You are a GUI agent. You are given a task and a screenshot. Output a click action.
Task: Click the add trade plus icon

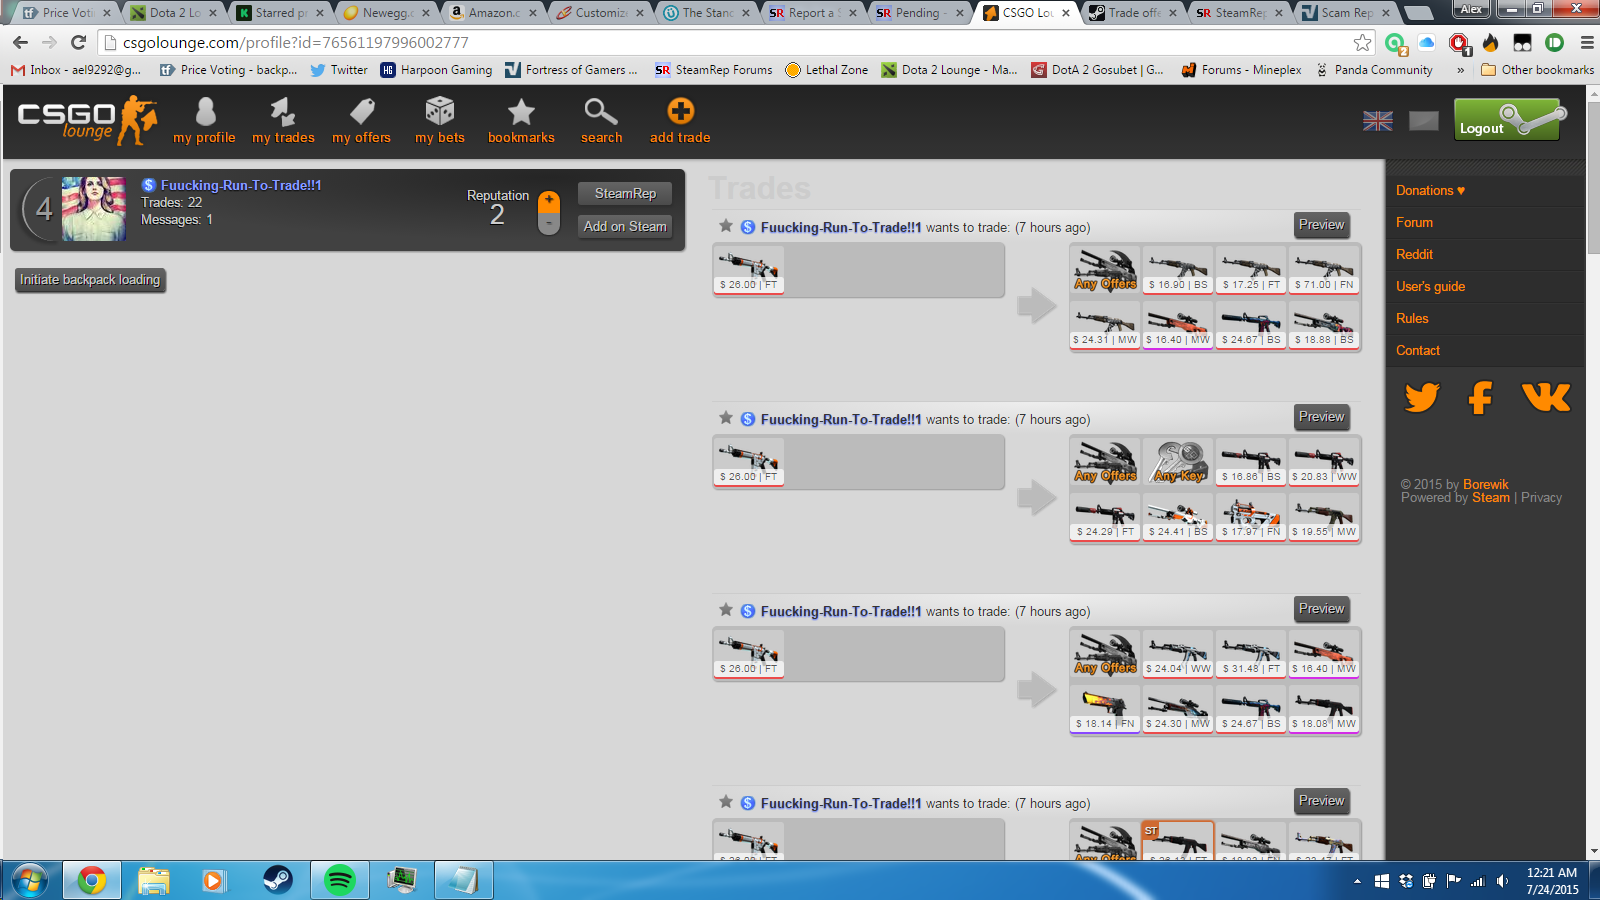click(x=680, y=112)
